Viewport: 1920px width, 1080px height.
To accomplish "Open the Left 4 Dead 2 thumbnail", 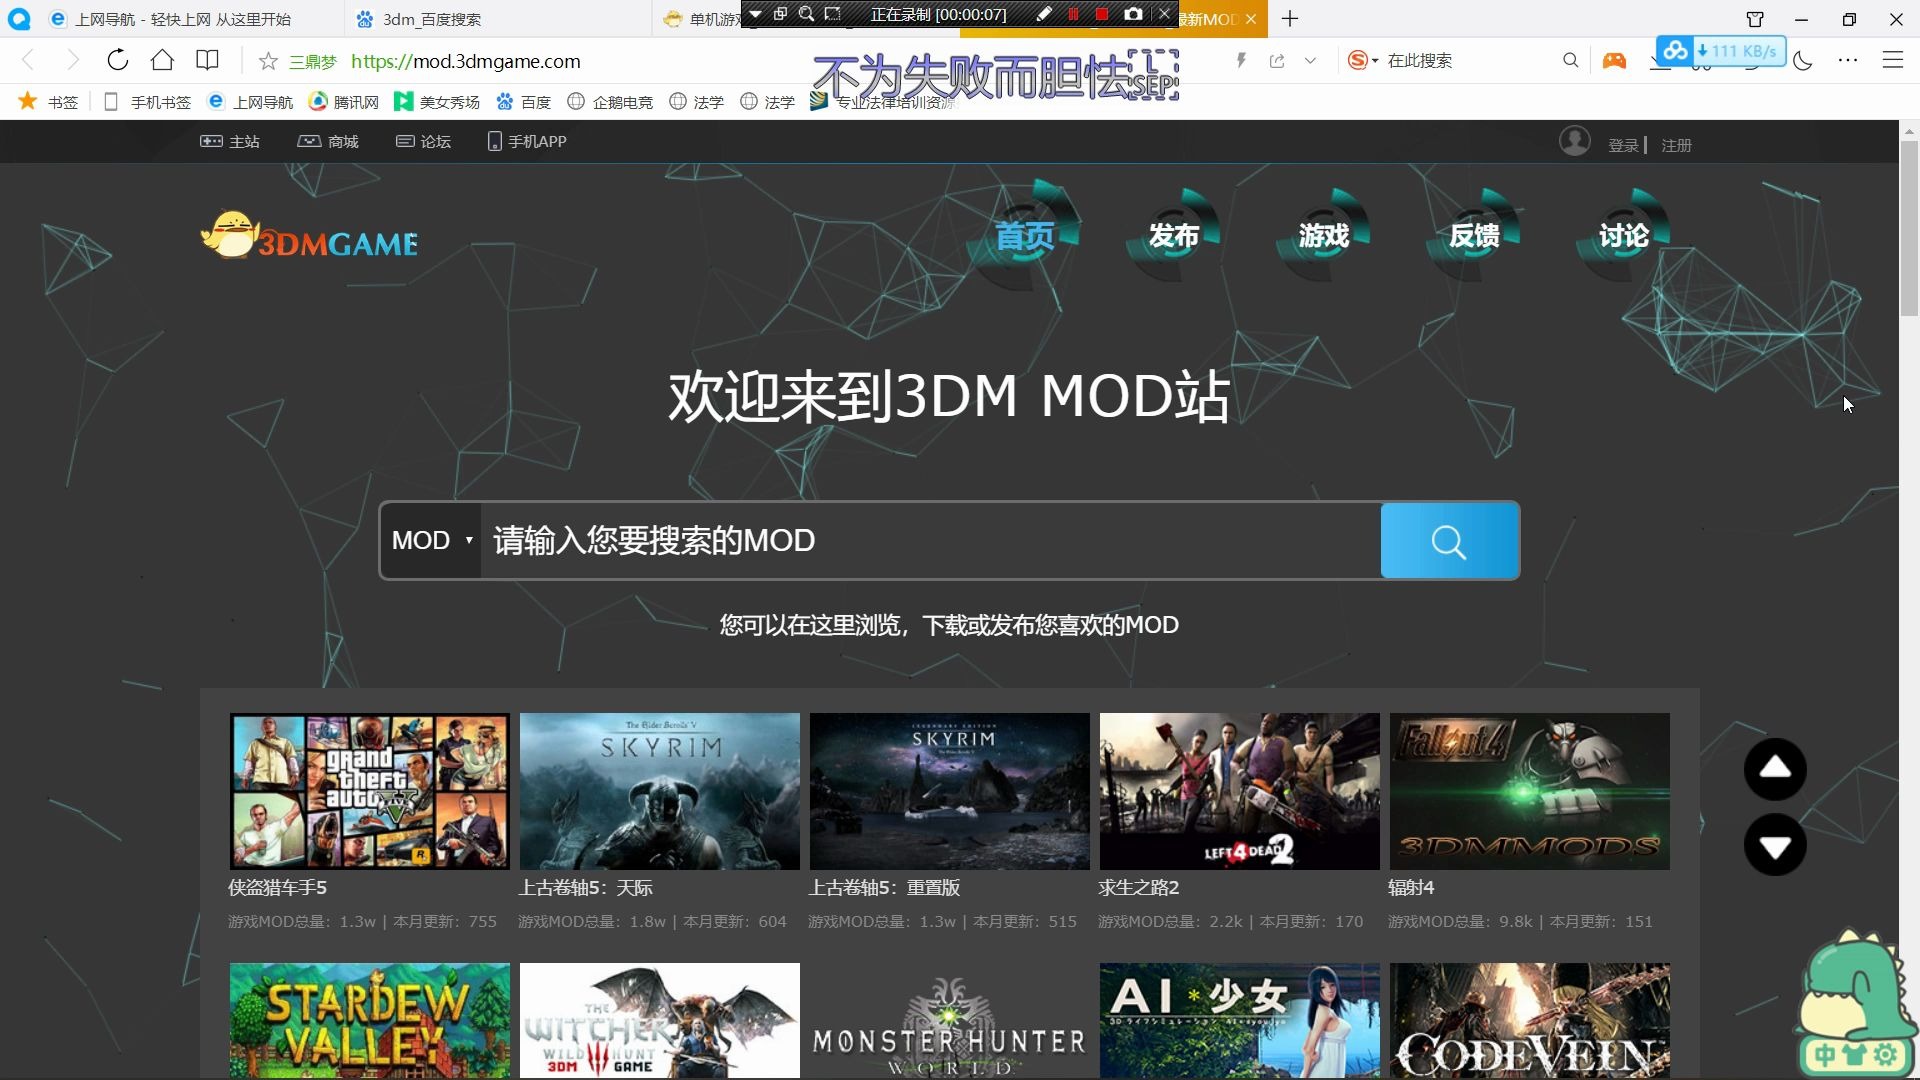I will pos(1240,791).
